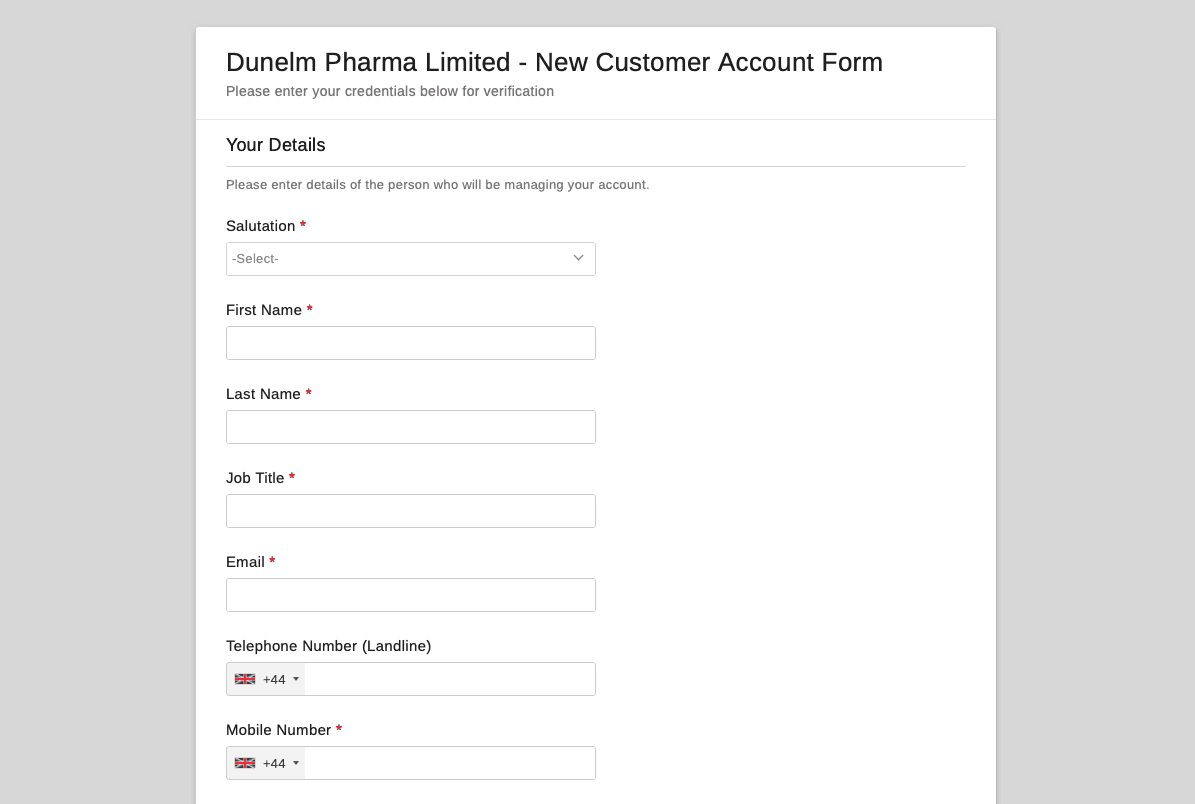This screenshot has width=1195, height=804.
Task: Select the Job Title input box
Action: tap(410, 511)
